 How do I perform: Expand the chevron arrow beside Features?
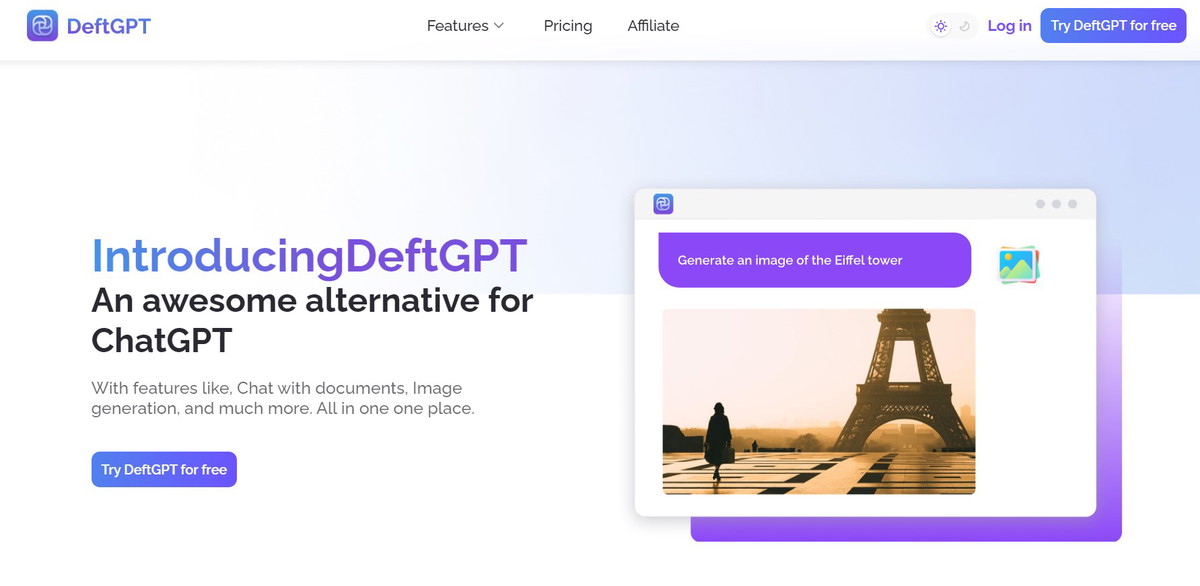[499, 26]
